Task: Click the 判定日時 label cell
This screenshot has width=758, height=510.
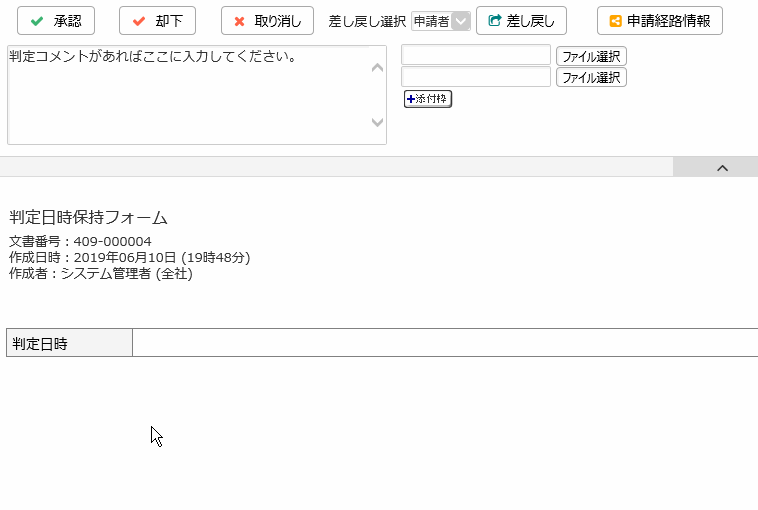Action: coord(69,343)
